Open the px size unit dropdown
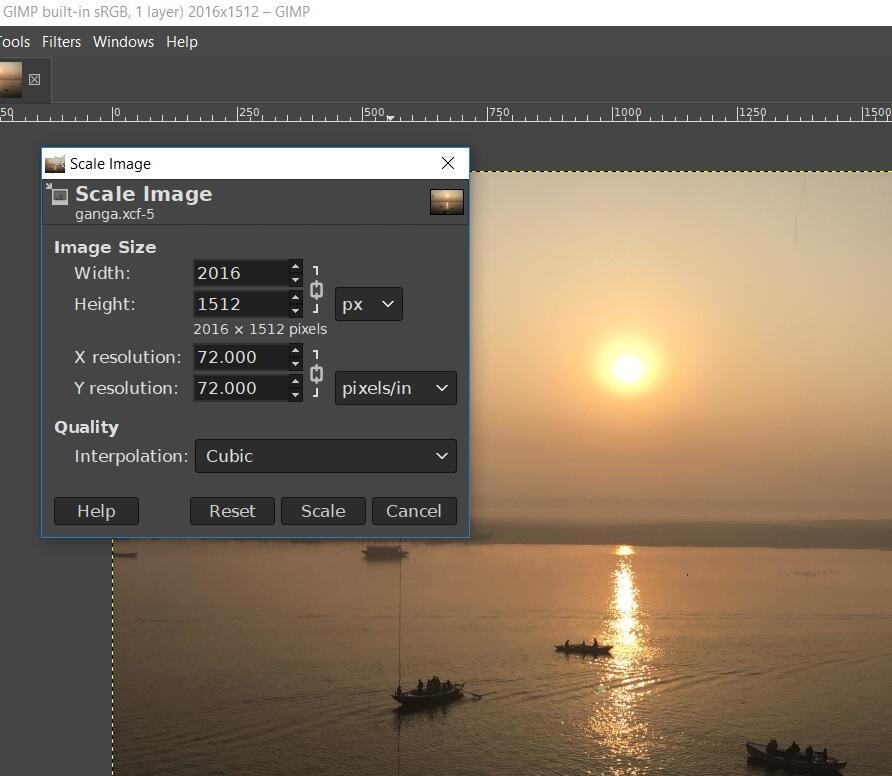Image resolution: width=892 pixels, height=776 pixels. click(x=369, y=304)
